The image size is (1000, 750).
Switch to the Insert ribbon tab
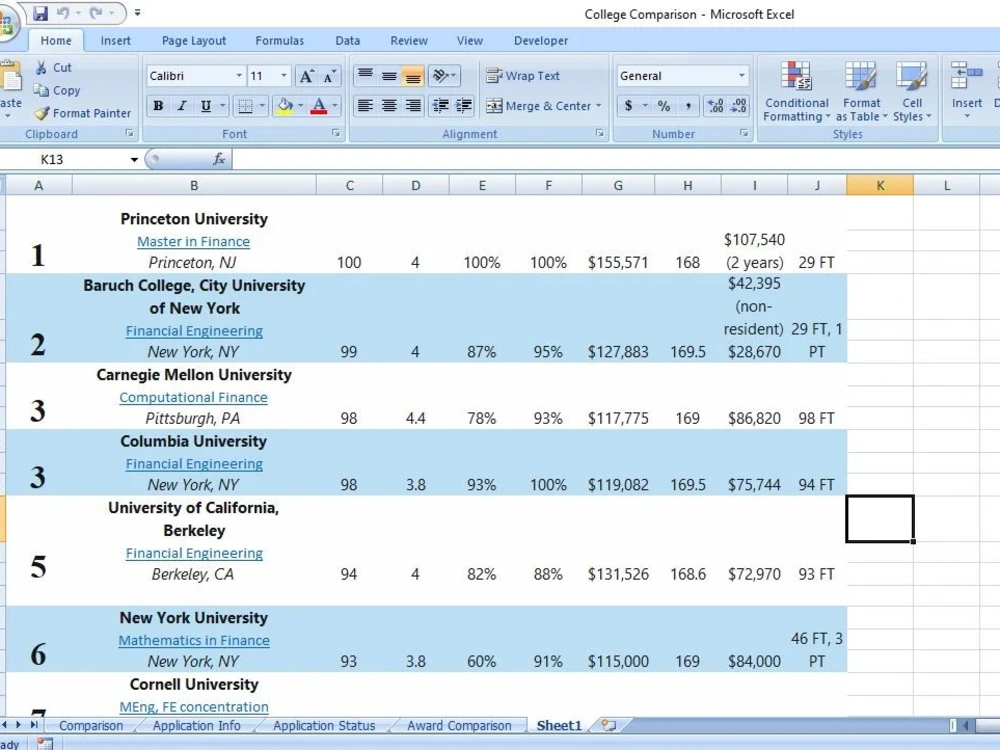pyautogui.click(x=115, y=41)
